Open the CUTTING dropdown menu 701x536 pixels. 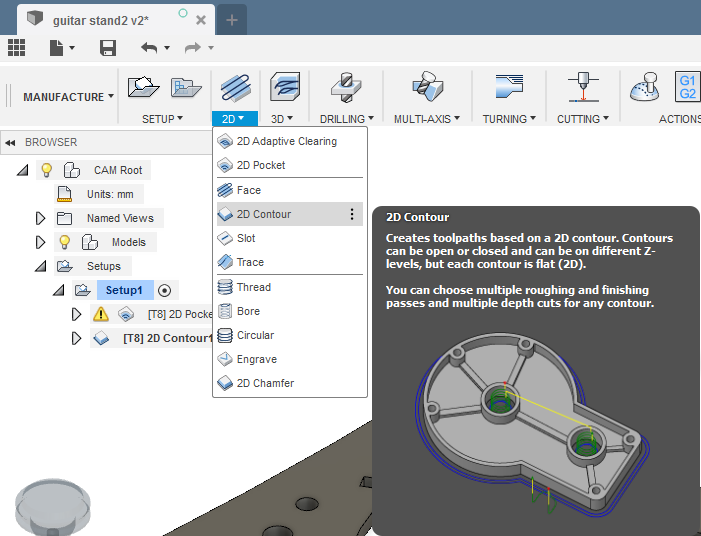[583, 119]
